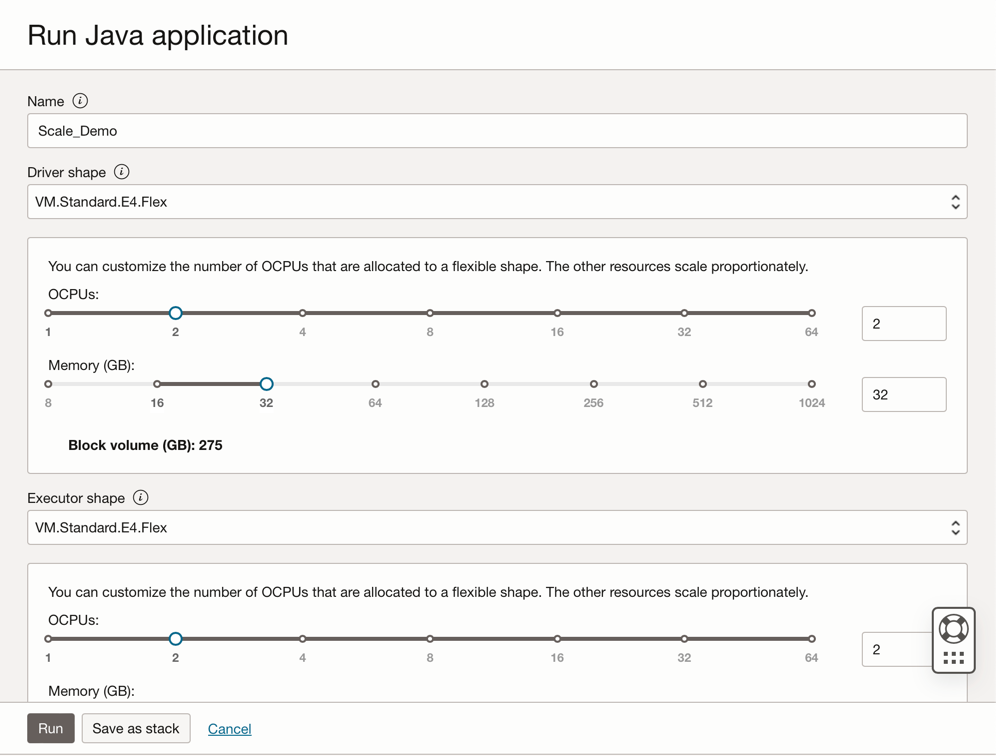This screenshot has width=996, height=756.
Task: Click the Run button
Action: (x=51, y=728)
